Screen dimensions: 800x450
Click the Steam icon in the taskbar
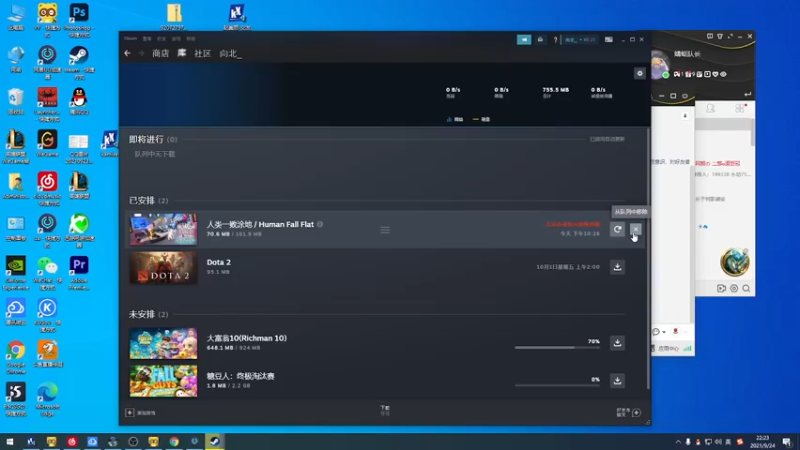215,441
